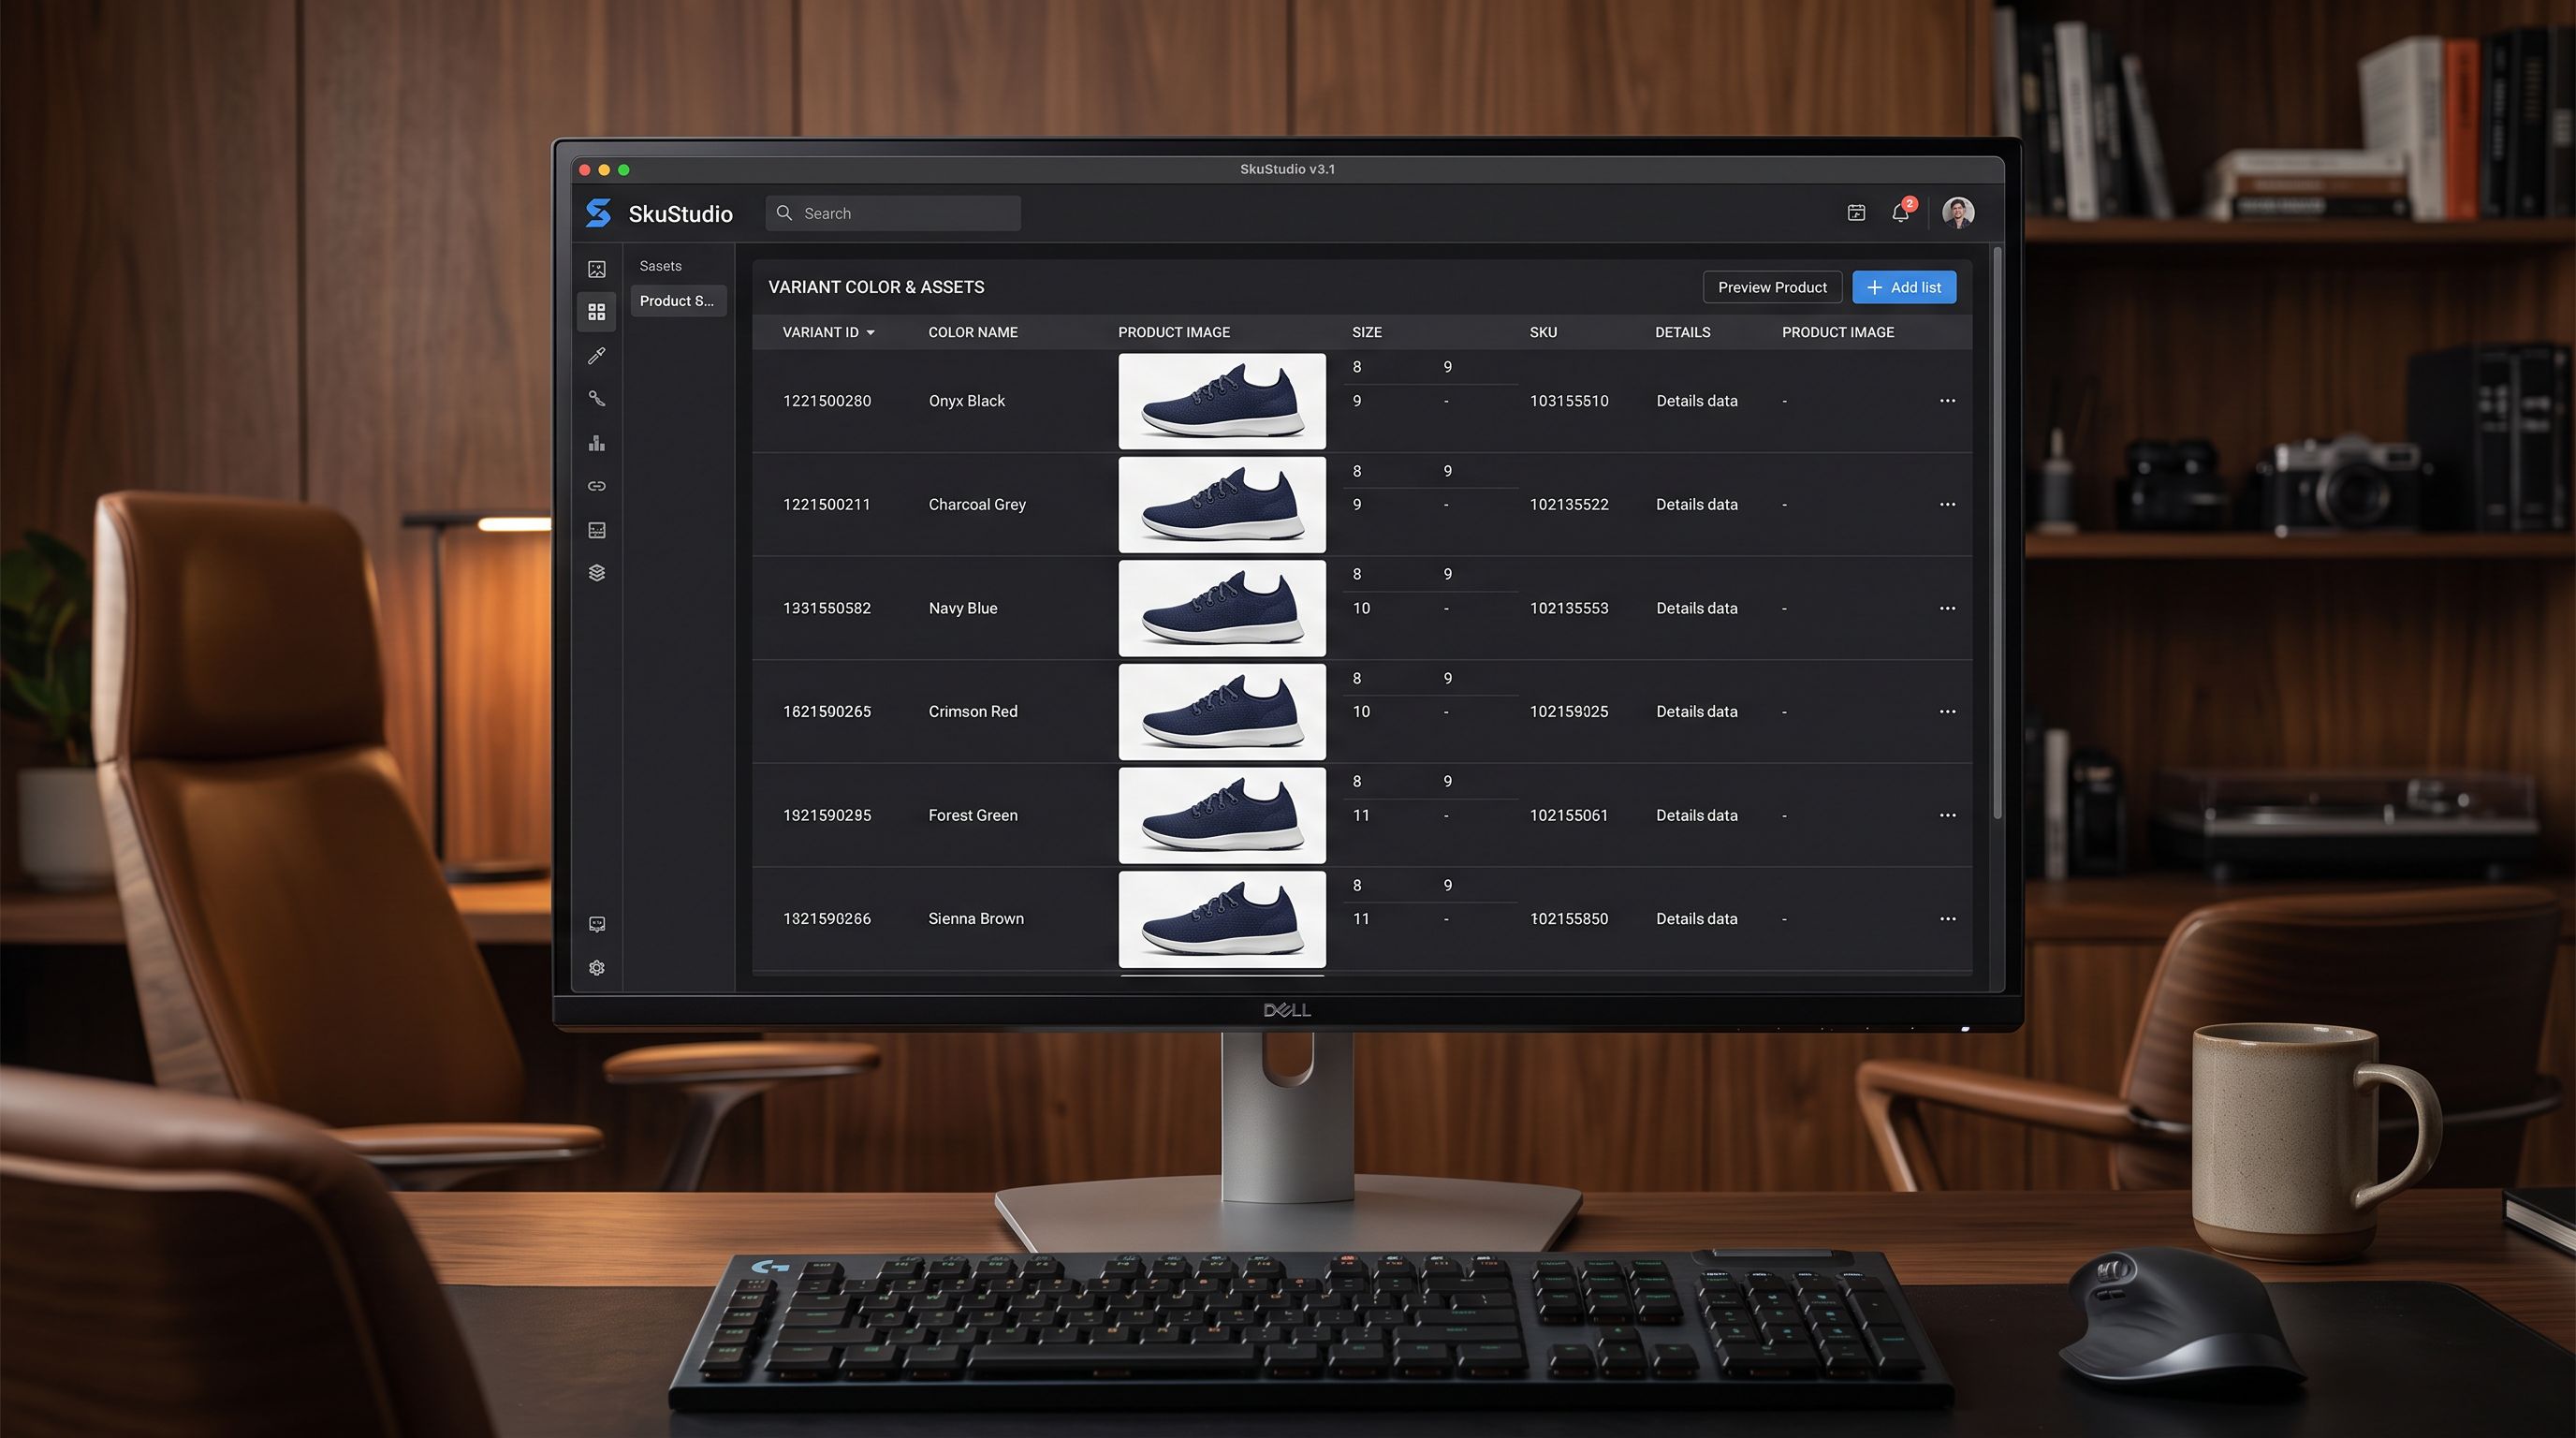The image size is (2576, 1438).
Task: Open the calendar icon in header
Action: (1856, 213)
